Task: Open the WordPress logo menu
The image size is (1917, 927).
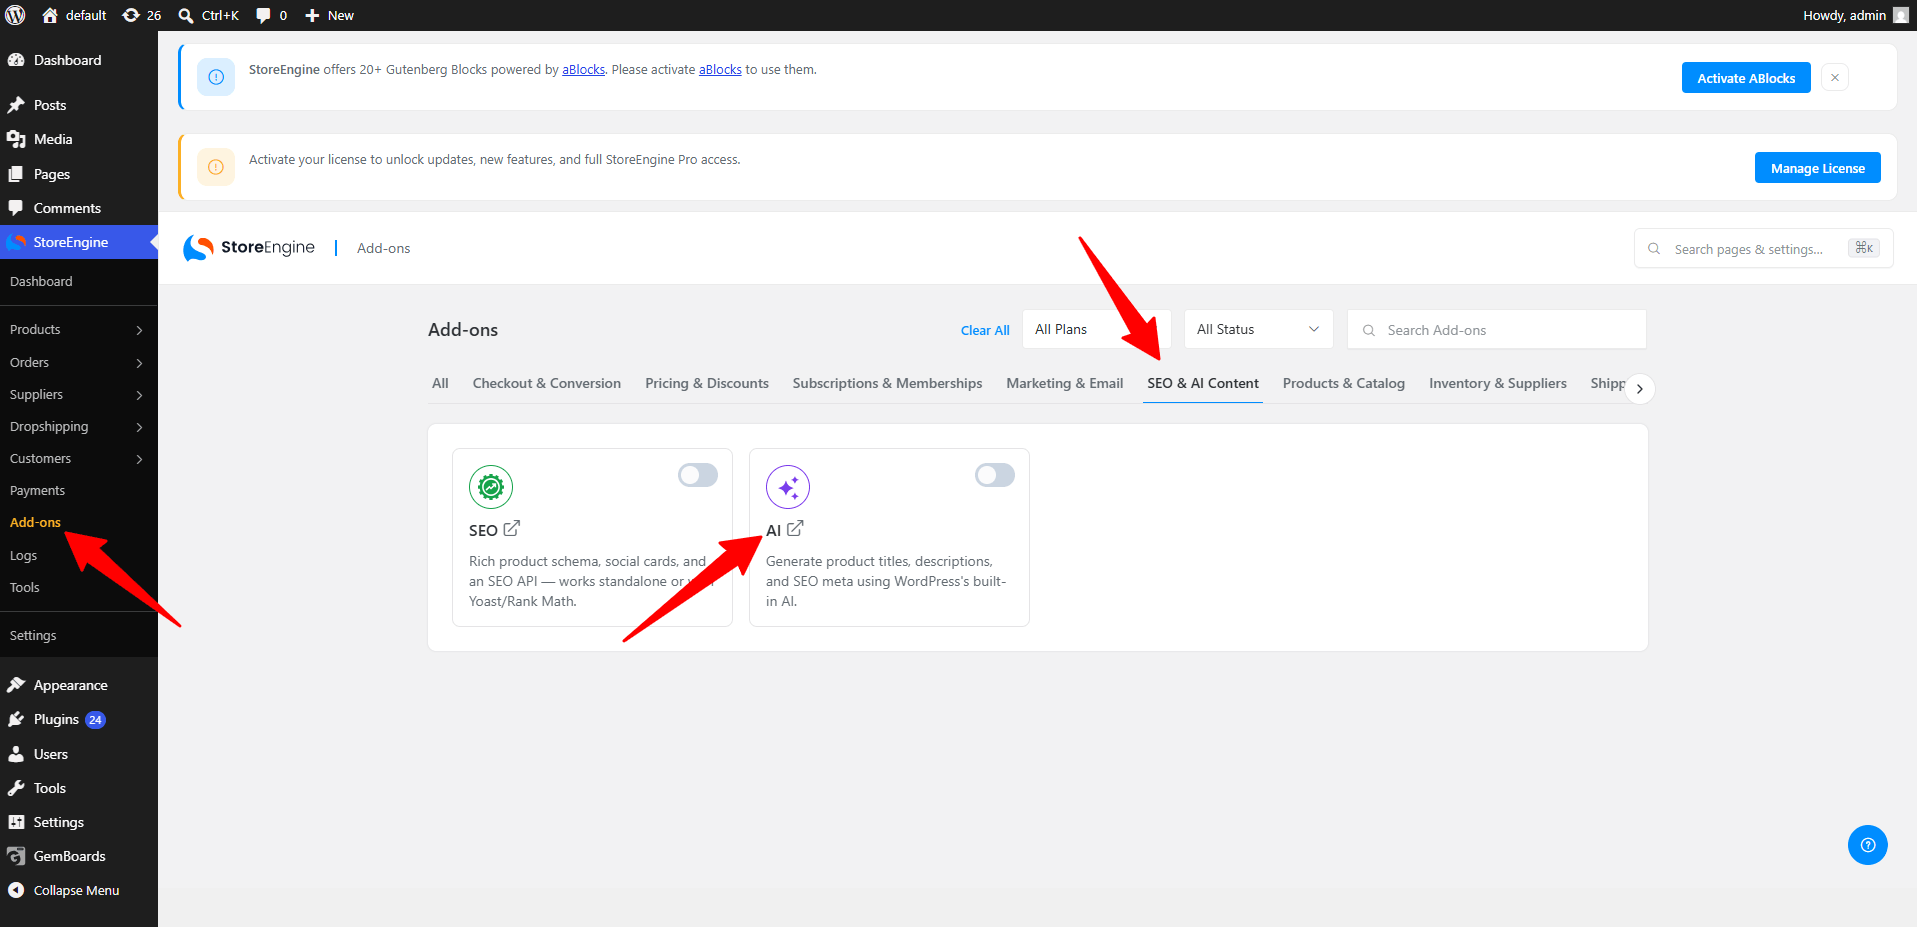Action: click(x=16, y=15)
